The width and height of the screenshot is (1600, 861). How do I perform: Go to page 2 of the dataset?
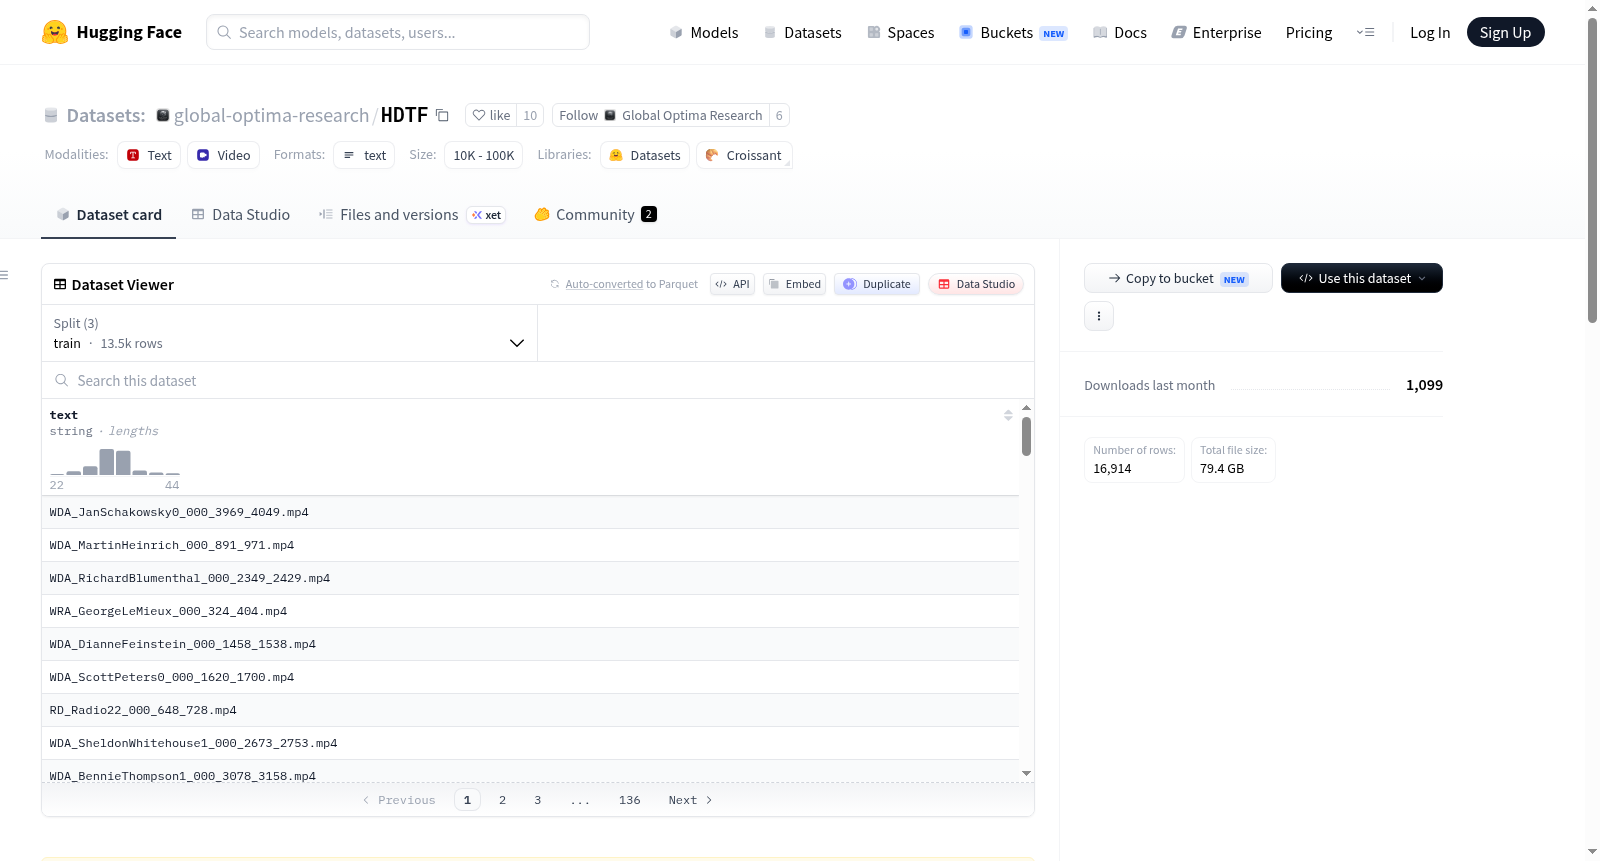tap(502, 800)
